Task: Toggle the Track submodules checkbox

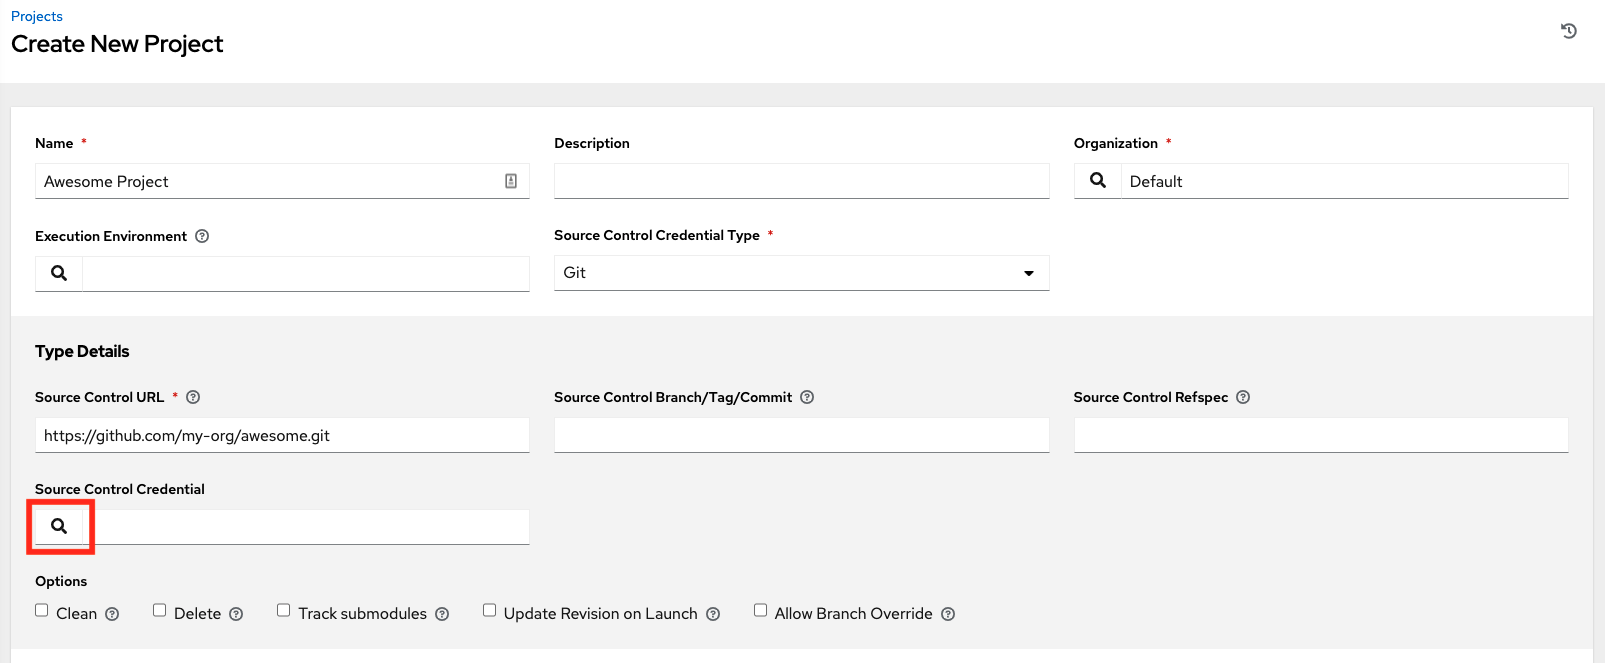Action: [284, 610]
